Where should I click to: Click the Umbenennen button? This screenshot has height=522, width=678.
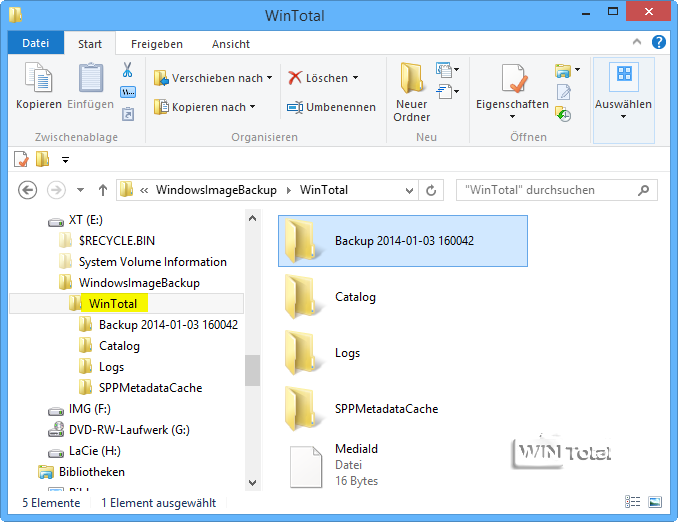tap(331, 107)
